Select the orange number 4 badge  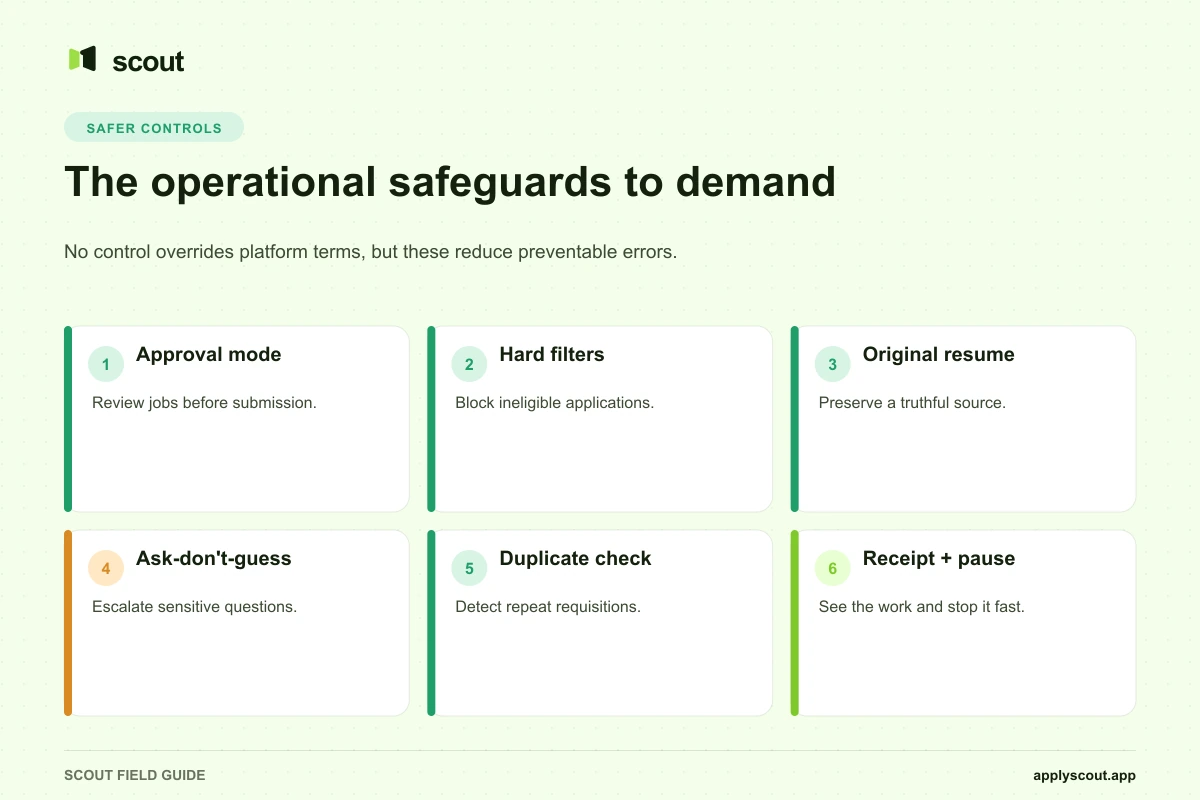(x=106, y=569)
